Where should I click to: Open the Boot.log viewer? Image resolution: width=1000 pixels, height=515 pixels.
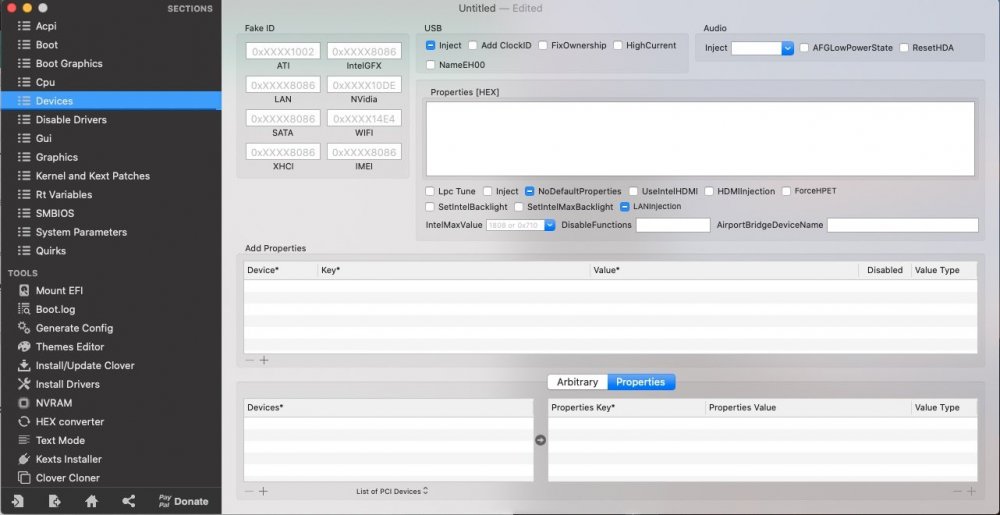(x=55, y=309)
